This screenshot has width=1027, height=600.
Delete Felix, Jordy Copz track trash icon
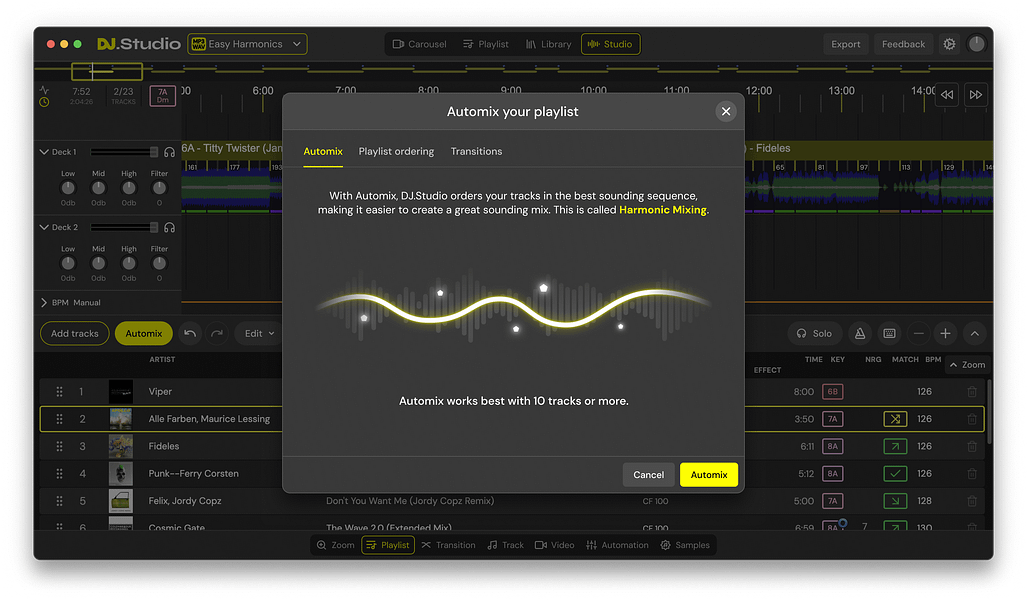click(972, 501)
